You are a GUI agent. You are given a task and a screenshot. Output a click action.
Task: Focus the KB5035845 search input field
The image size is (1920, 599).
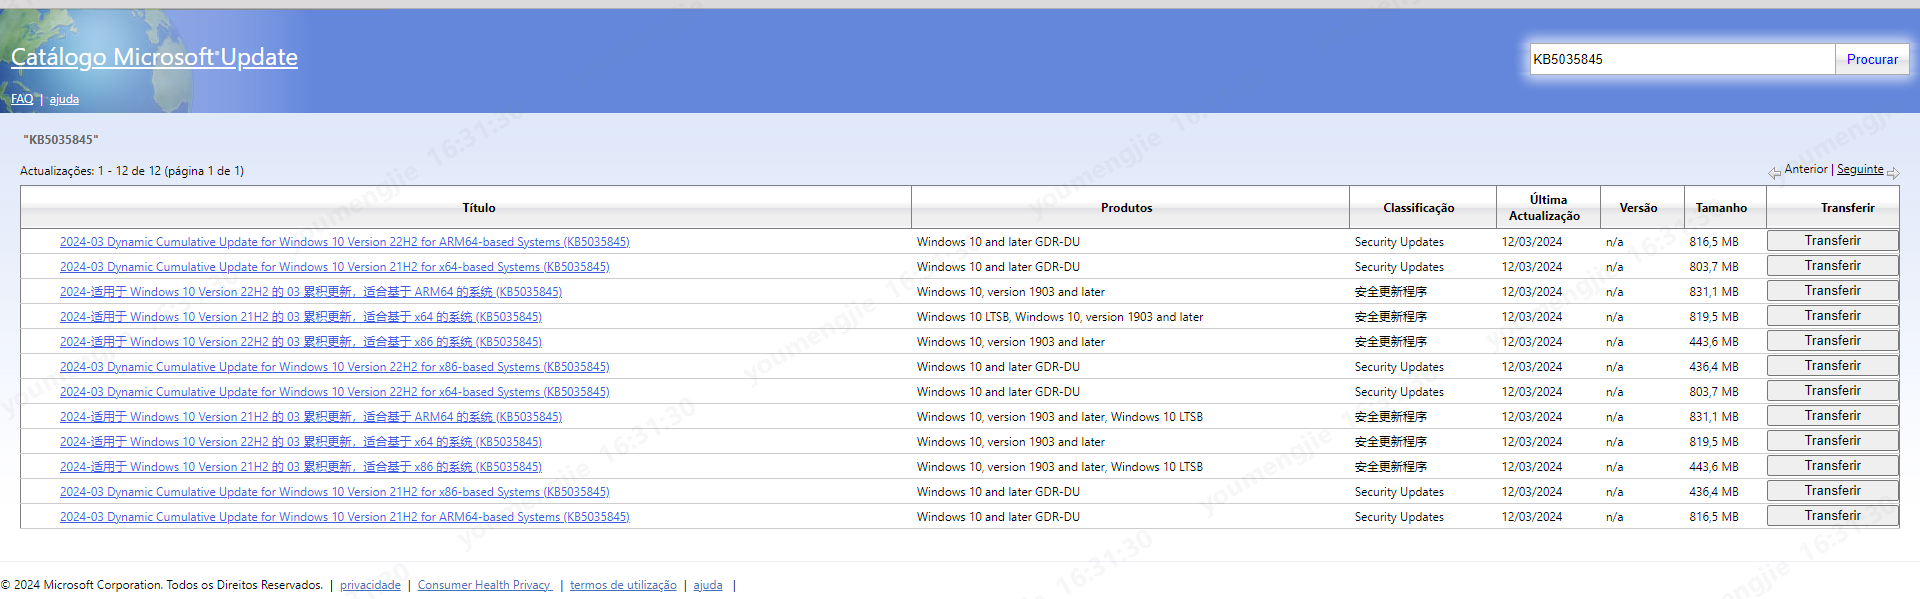pos(1682,59)
